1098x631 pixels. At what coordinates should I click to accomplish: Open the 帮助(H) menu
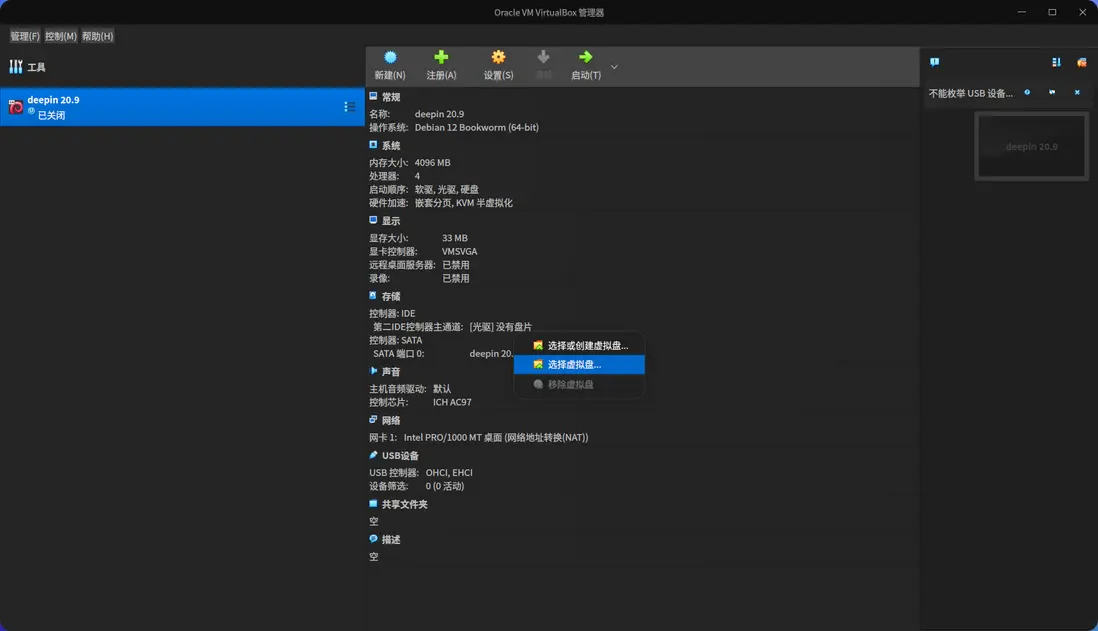[x=97, y=36]
